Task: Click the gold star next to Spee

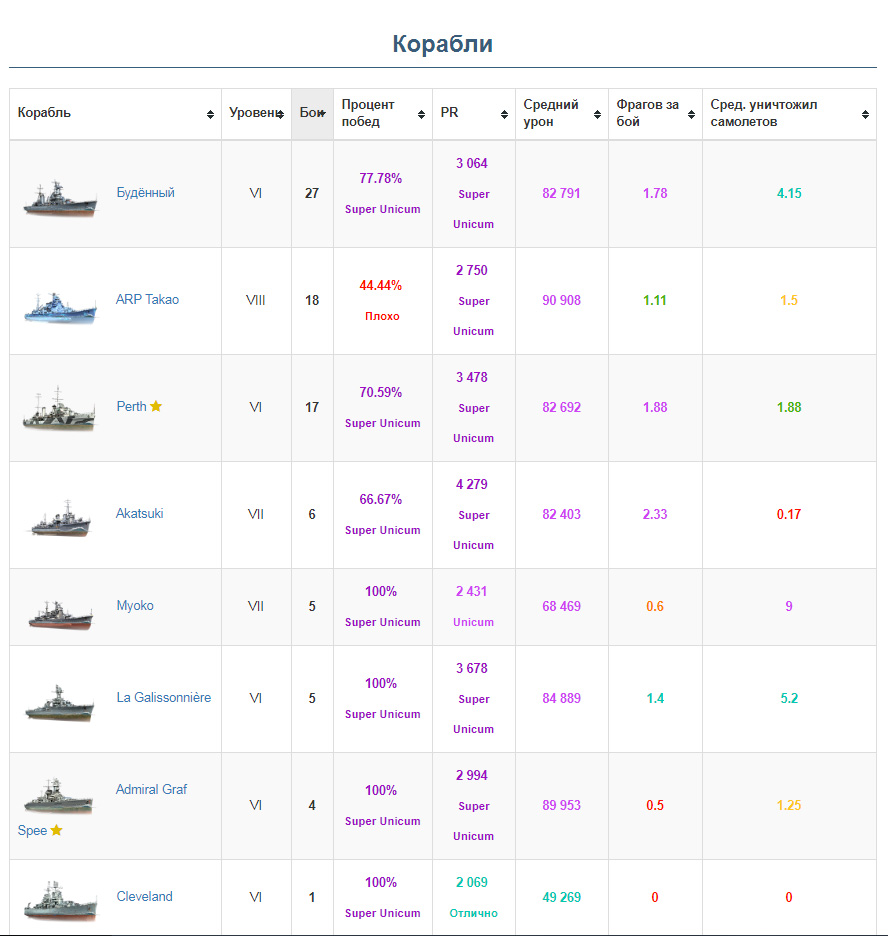Action: point(57,830)
